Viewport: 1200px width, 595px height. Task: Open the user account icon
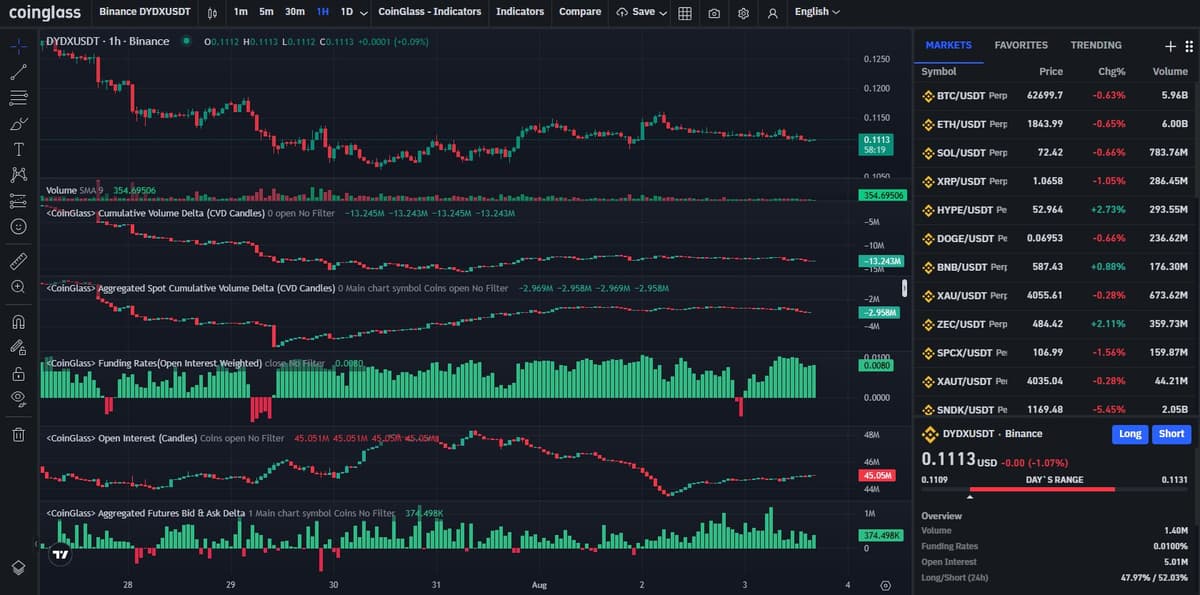coord(772,12)
